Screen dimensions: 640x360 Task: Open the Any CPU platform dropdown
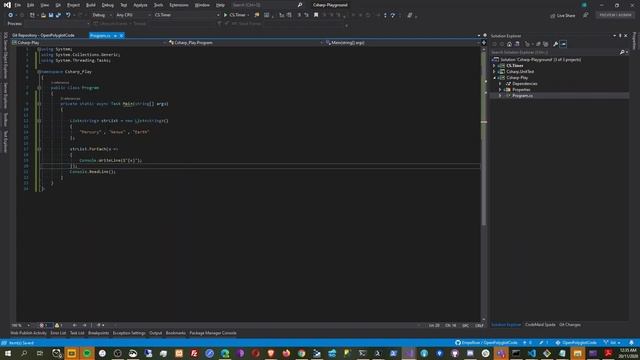coord(133,15)
